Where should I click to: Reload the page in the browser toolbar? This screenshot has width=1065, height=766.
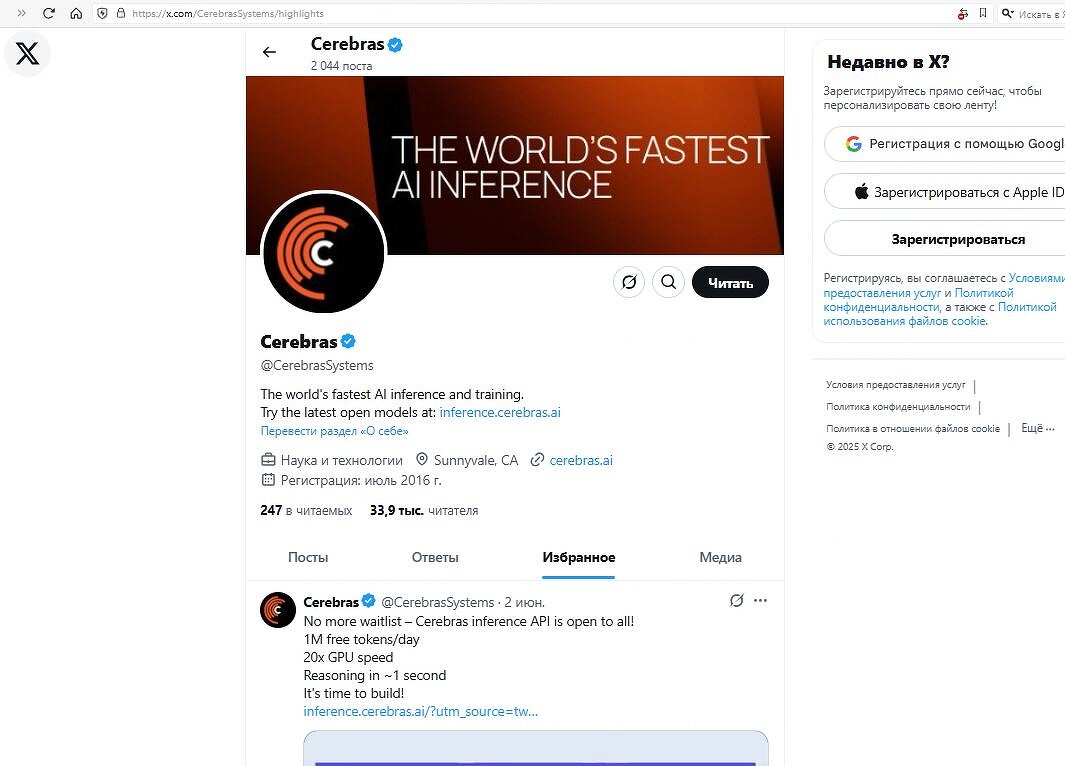pyautogui.click(x=49, y=13)
